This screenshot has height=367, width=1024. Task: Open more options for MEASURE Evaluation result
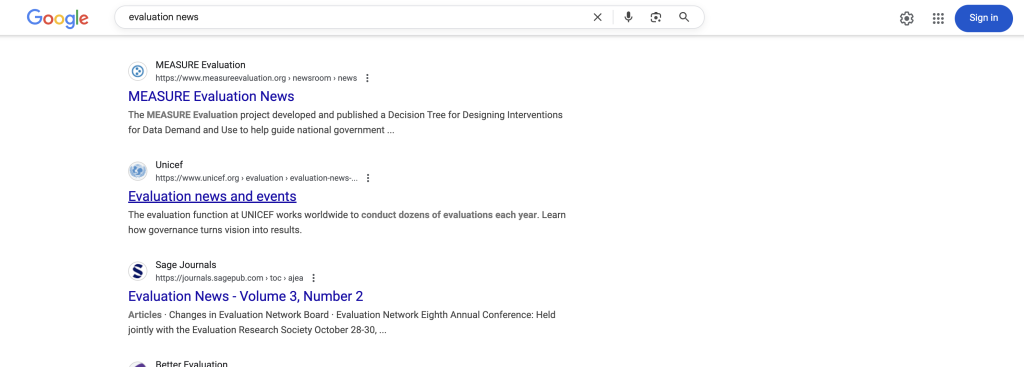coord(367,78)
